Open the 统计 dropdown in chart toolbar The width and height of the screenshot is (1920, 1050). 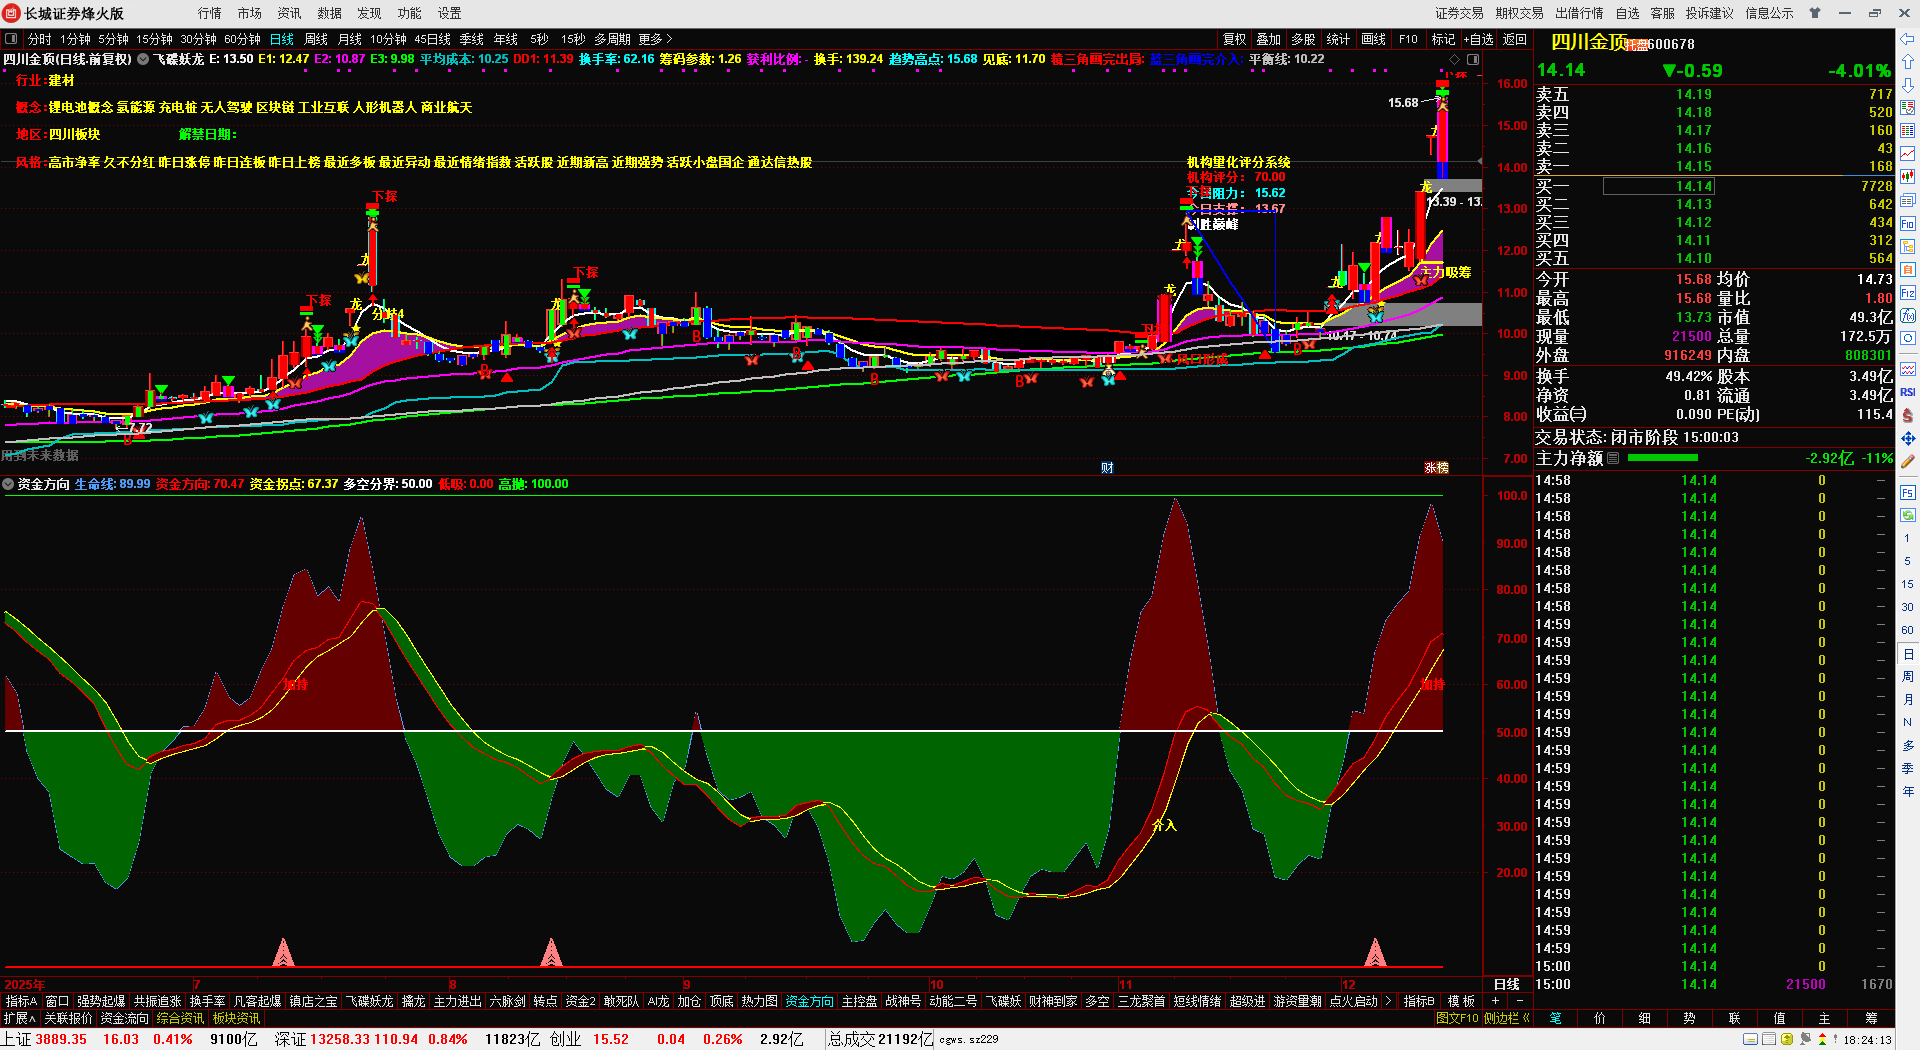(x=1338, y=39)
